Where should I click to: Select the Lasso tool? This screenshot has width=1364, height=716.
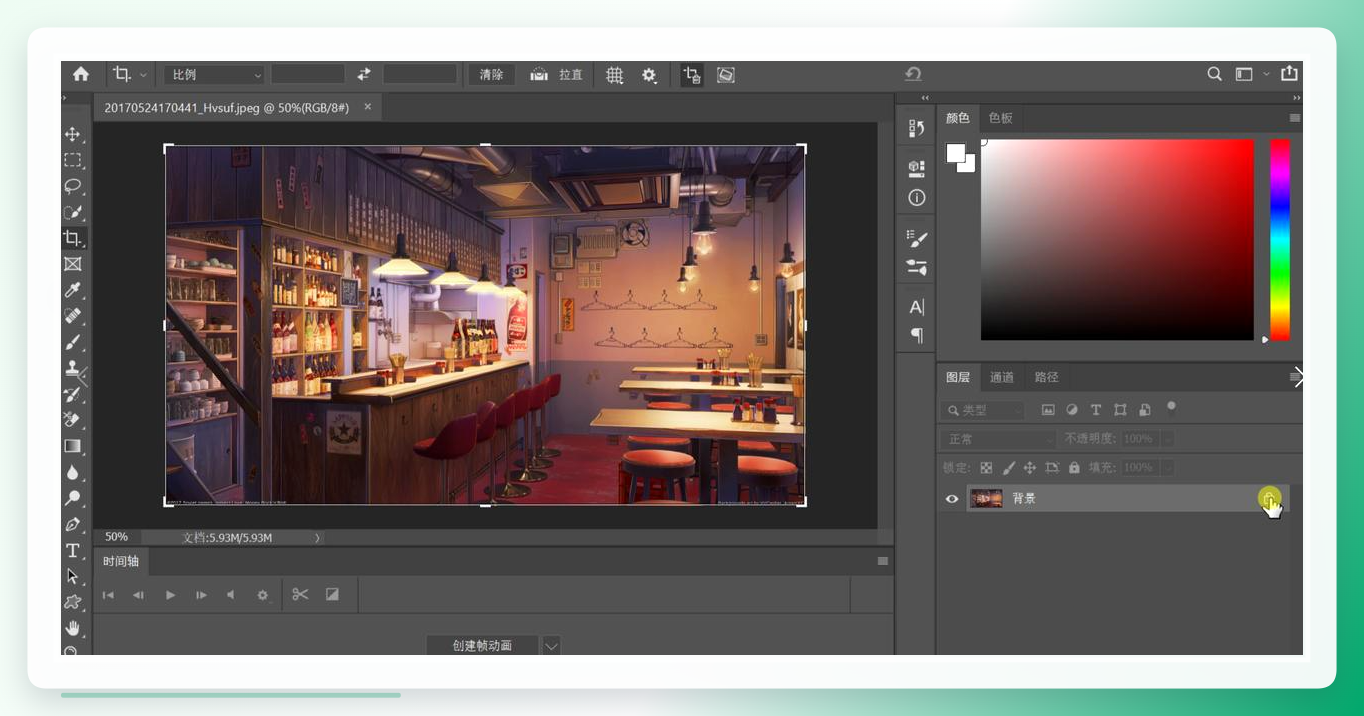pos(73,186)
